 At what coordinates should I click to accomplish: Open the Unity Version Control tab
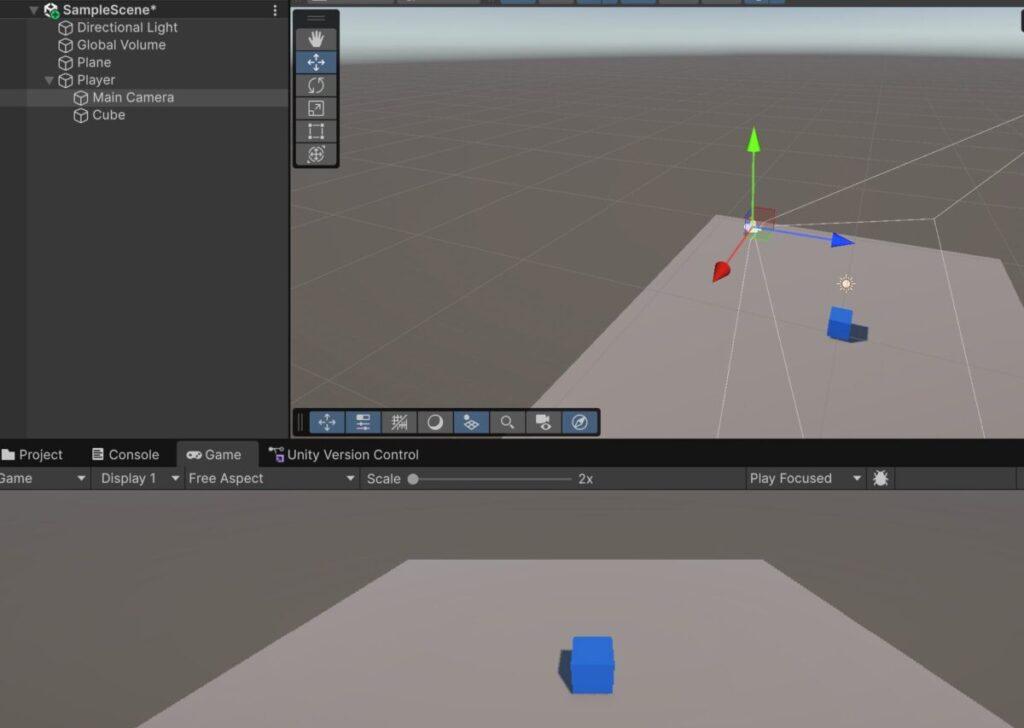[343, 455]
